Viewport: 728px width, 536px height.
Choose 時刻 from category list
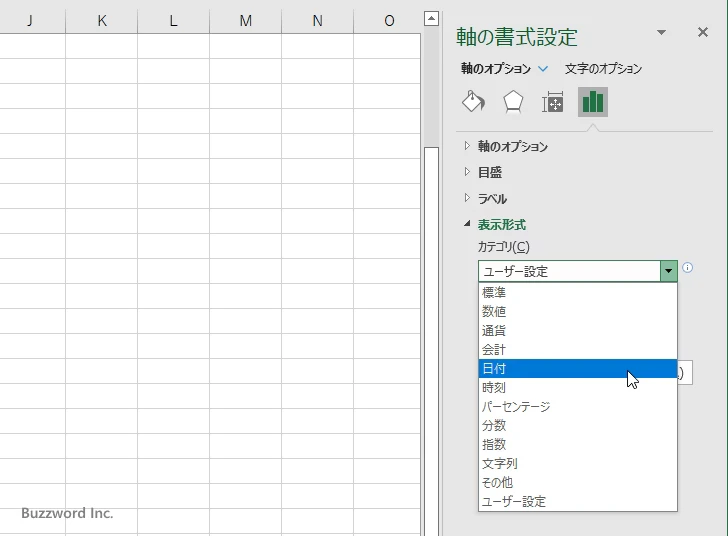click(x=578, y=388)
